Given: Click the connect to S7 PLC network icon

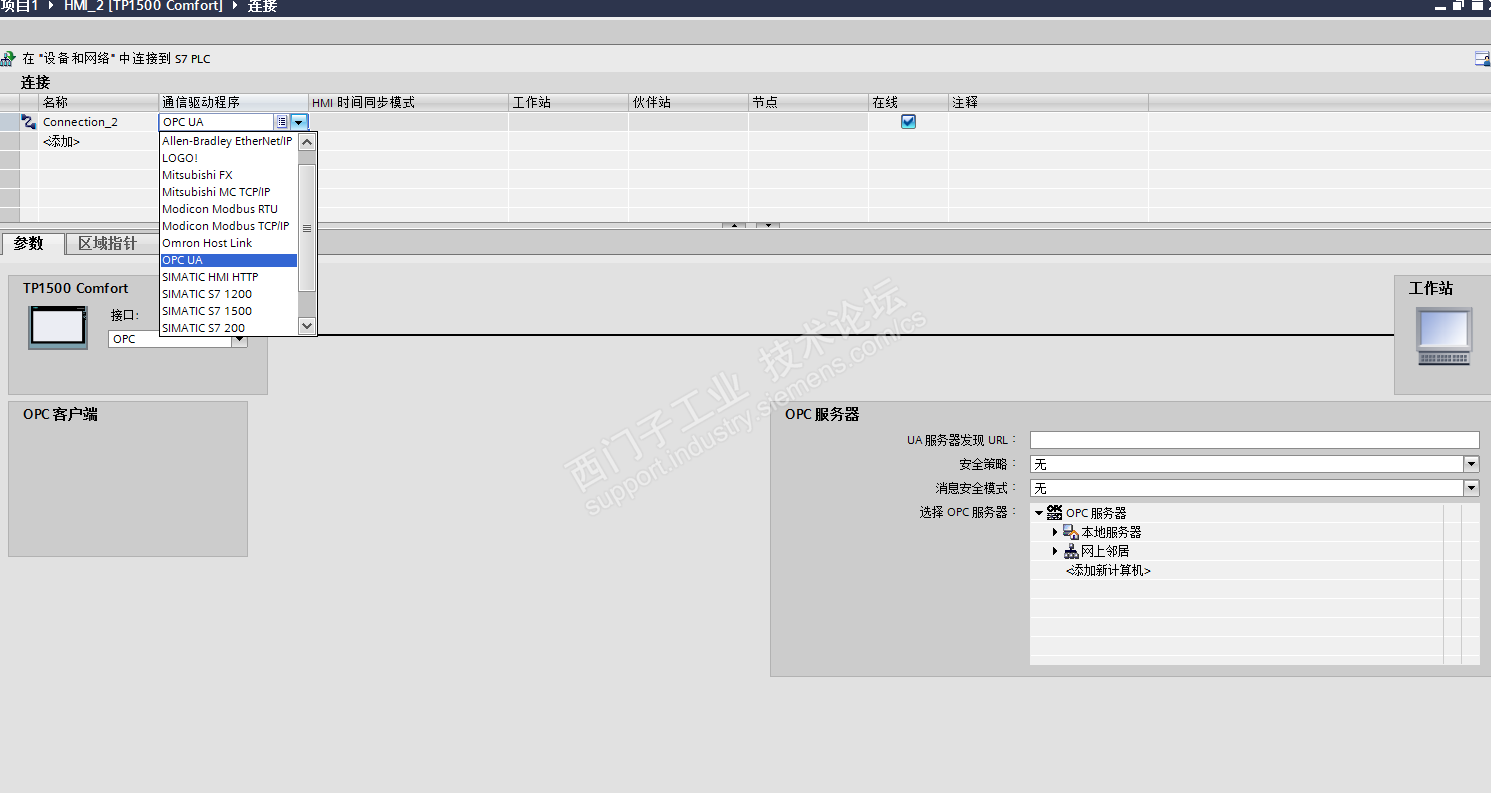Looking at the screenshot, I should tap(8, 59).
